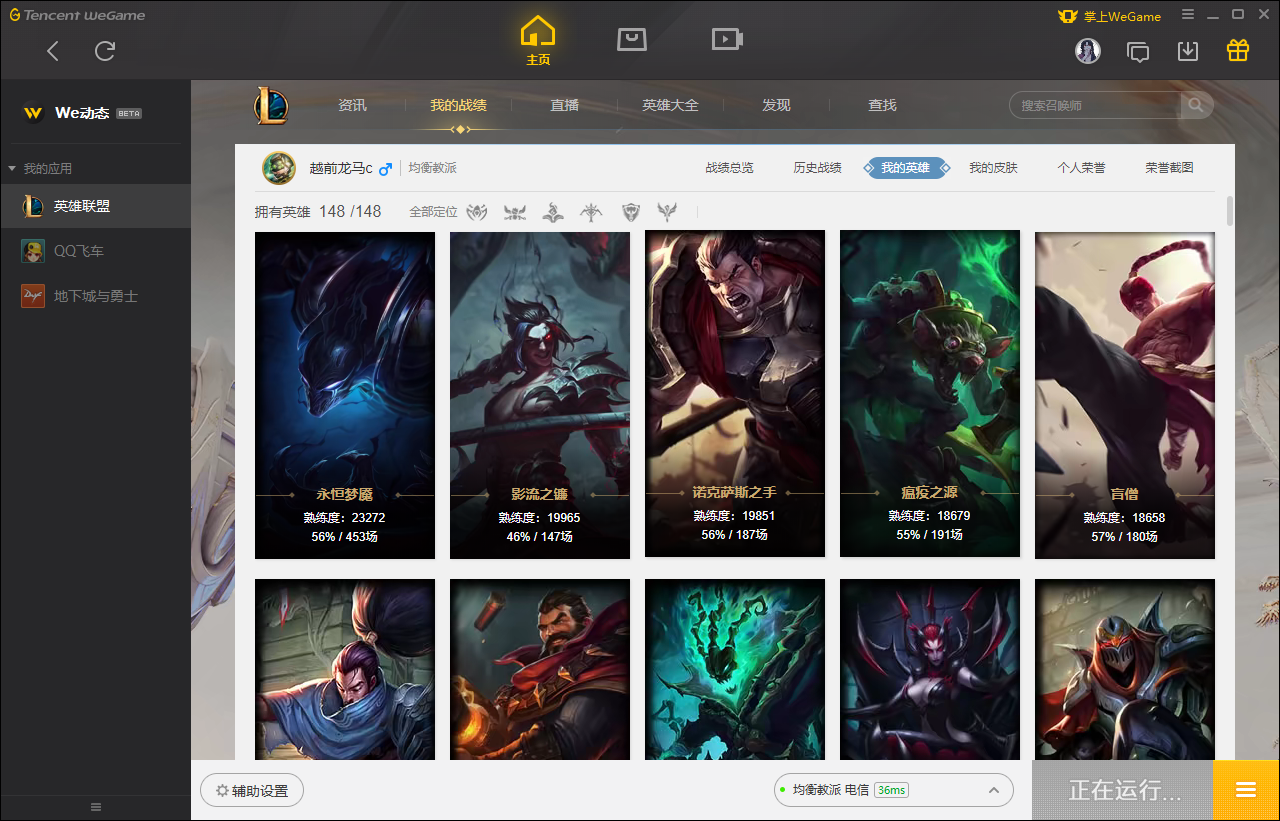Click the 掌上WeGame phone icon
Image resolution: width=1280 pixels, height=821 pixels.
pos(1068,16)
